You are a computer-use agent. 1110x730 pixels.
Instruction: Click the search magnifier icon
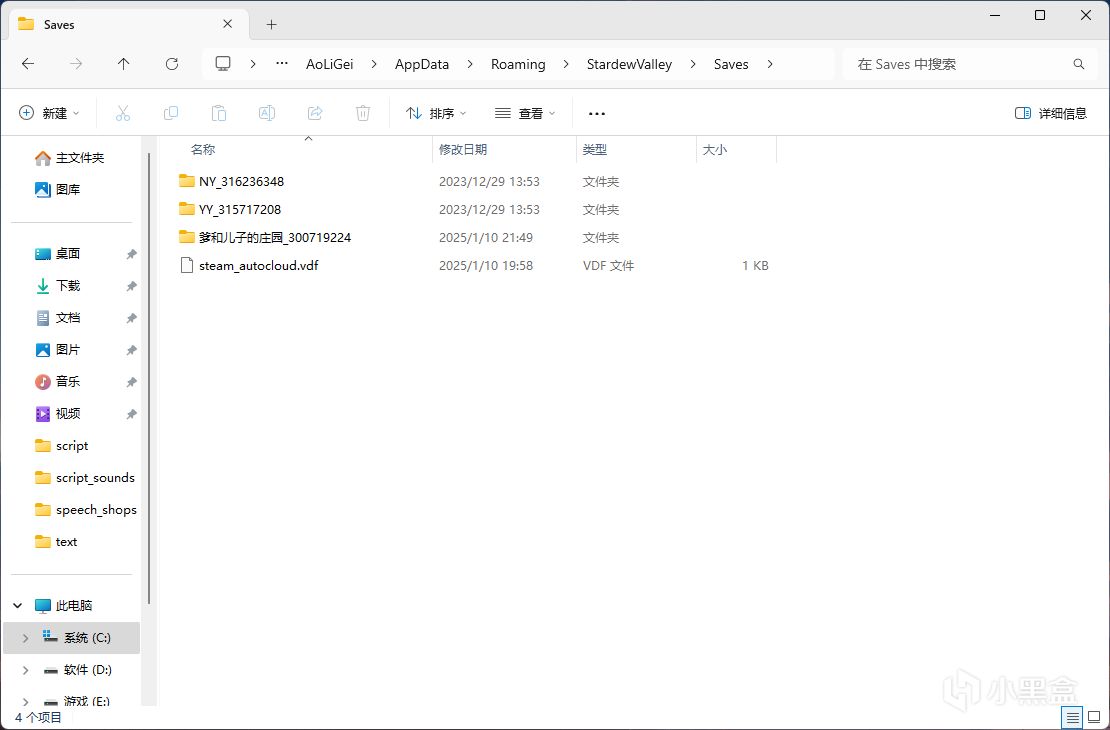1079,64
